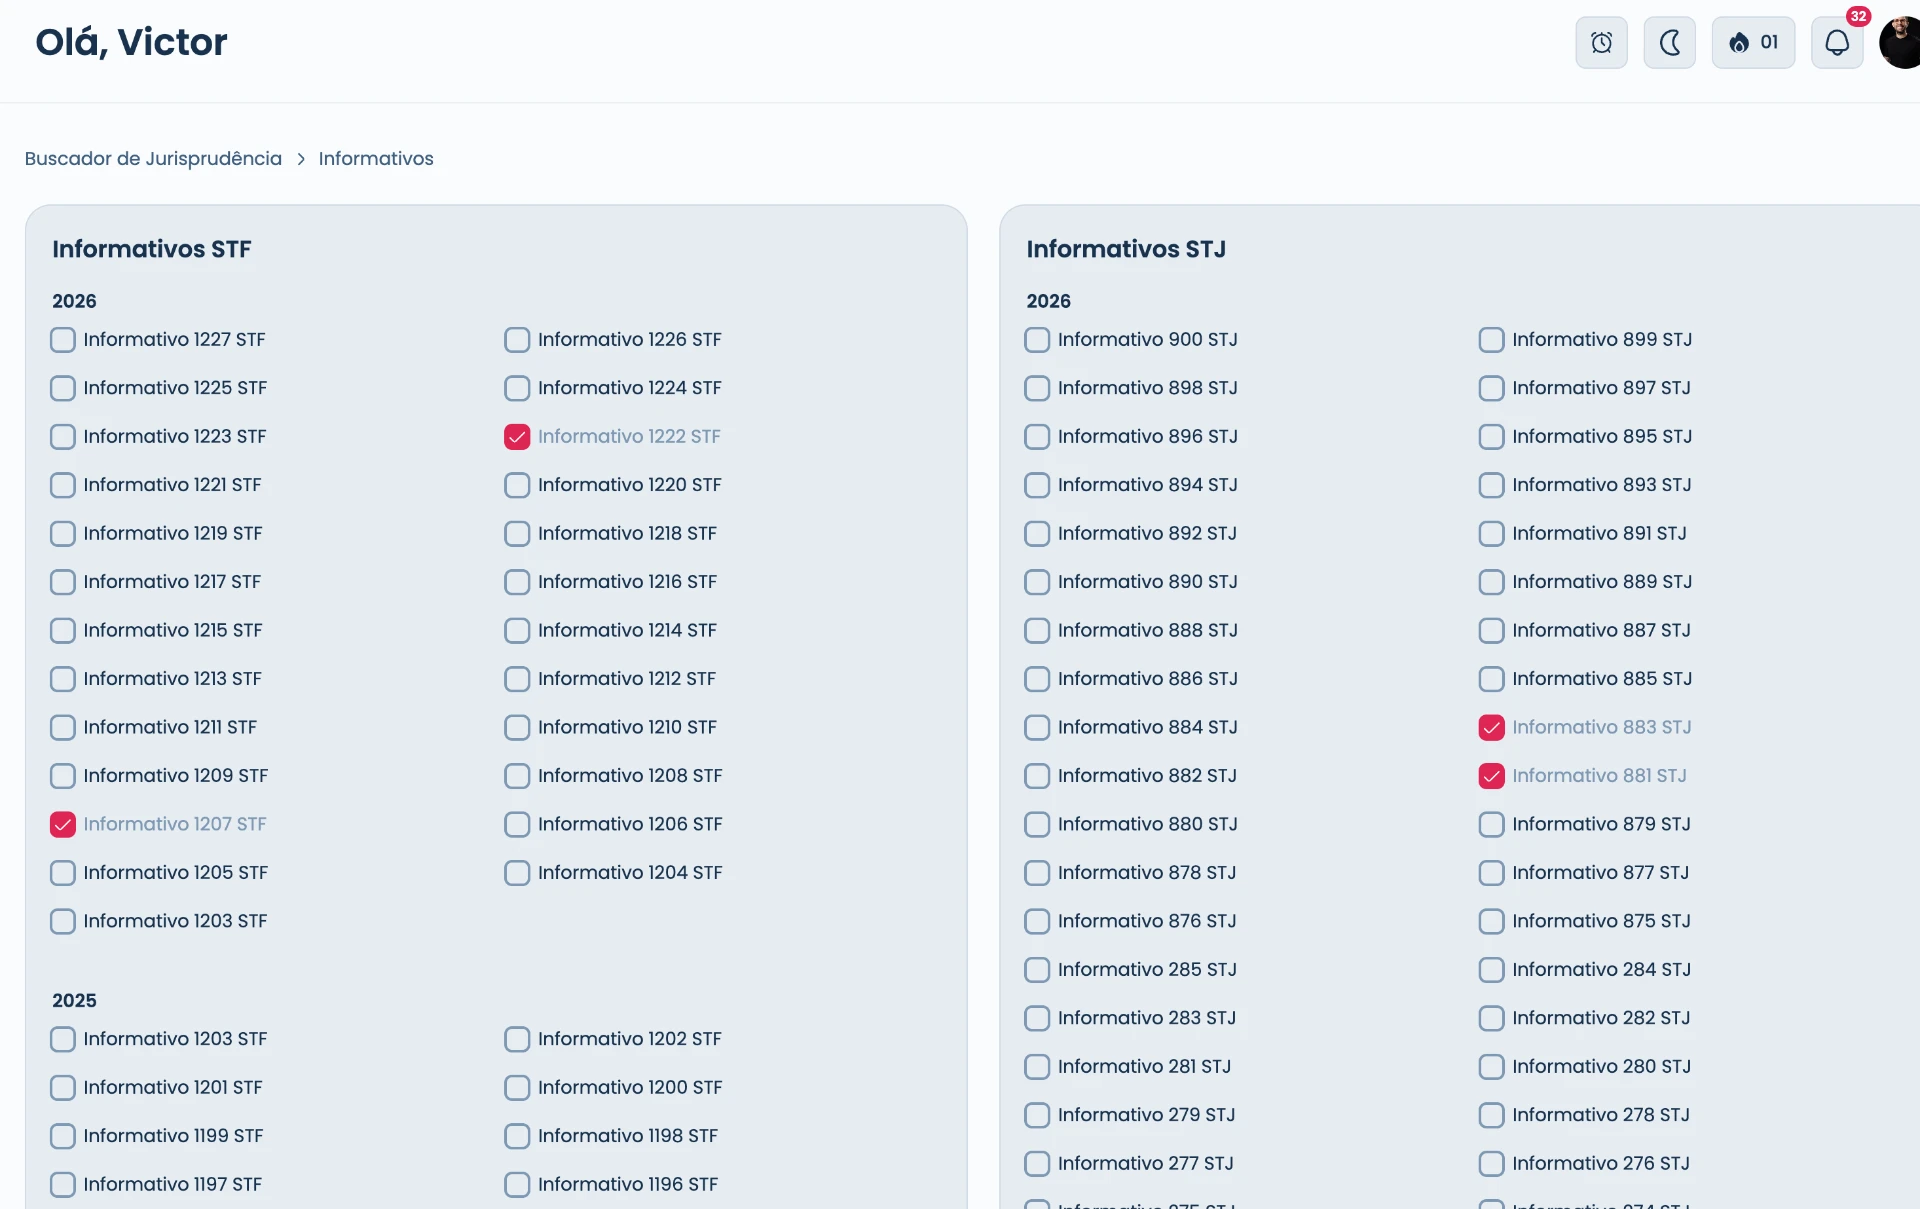Screen dimensions: 1920x1209
Task: Select the Informativo 891 STJ label
Action: click(x=1599, y=534)
